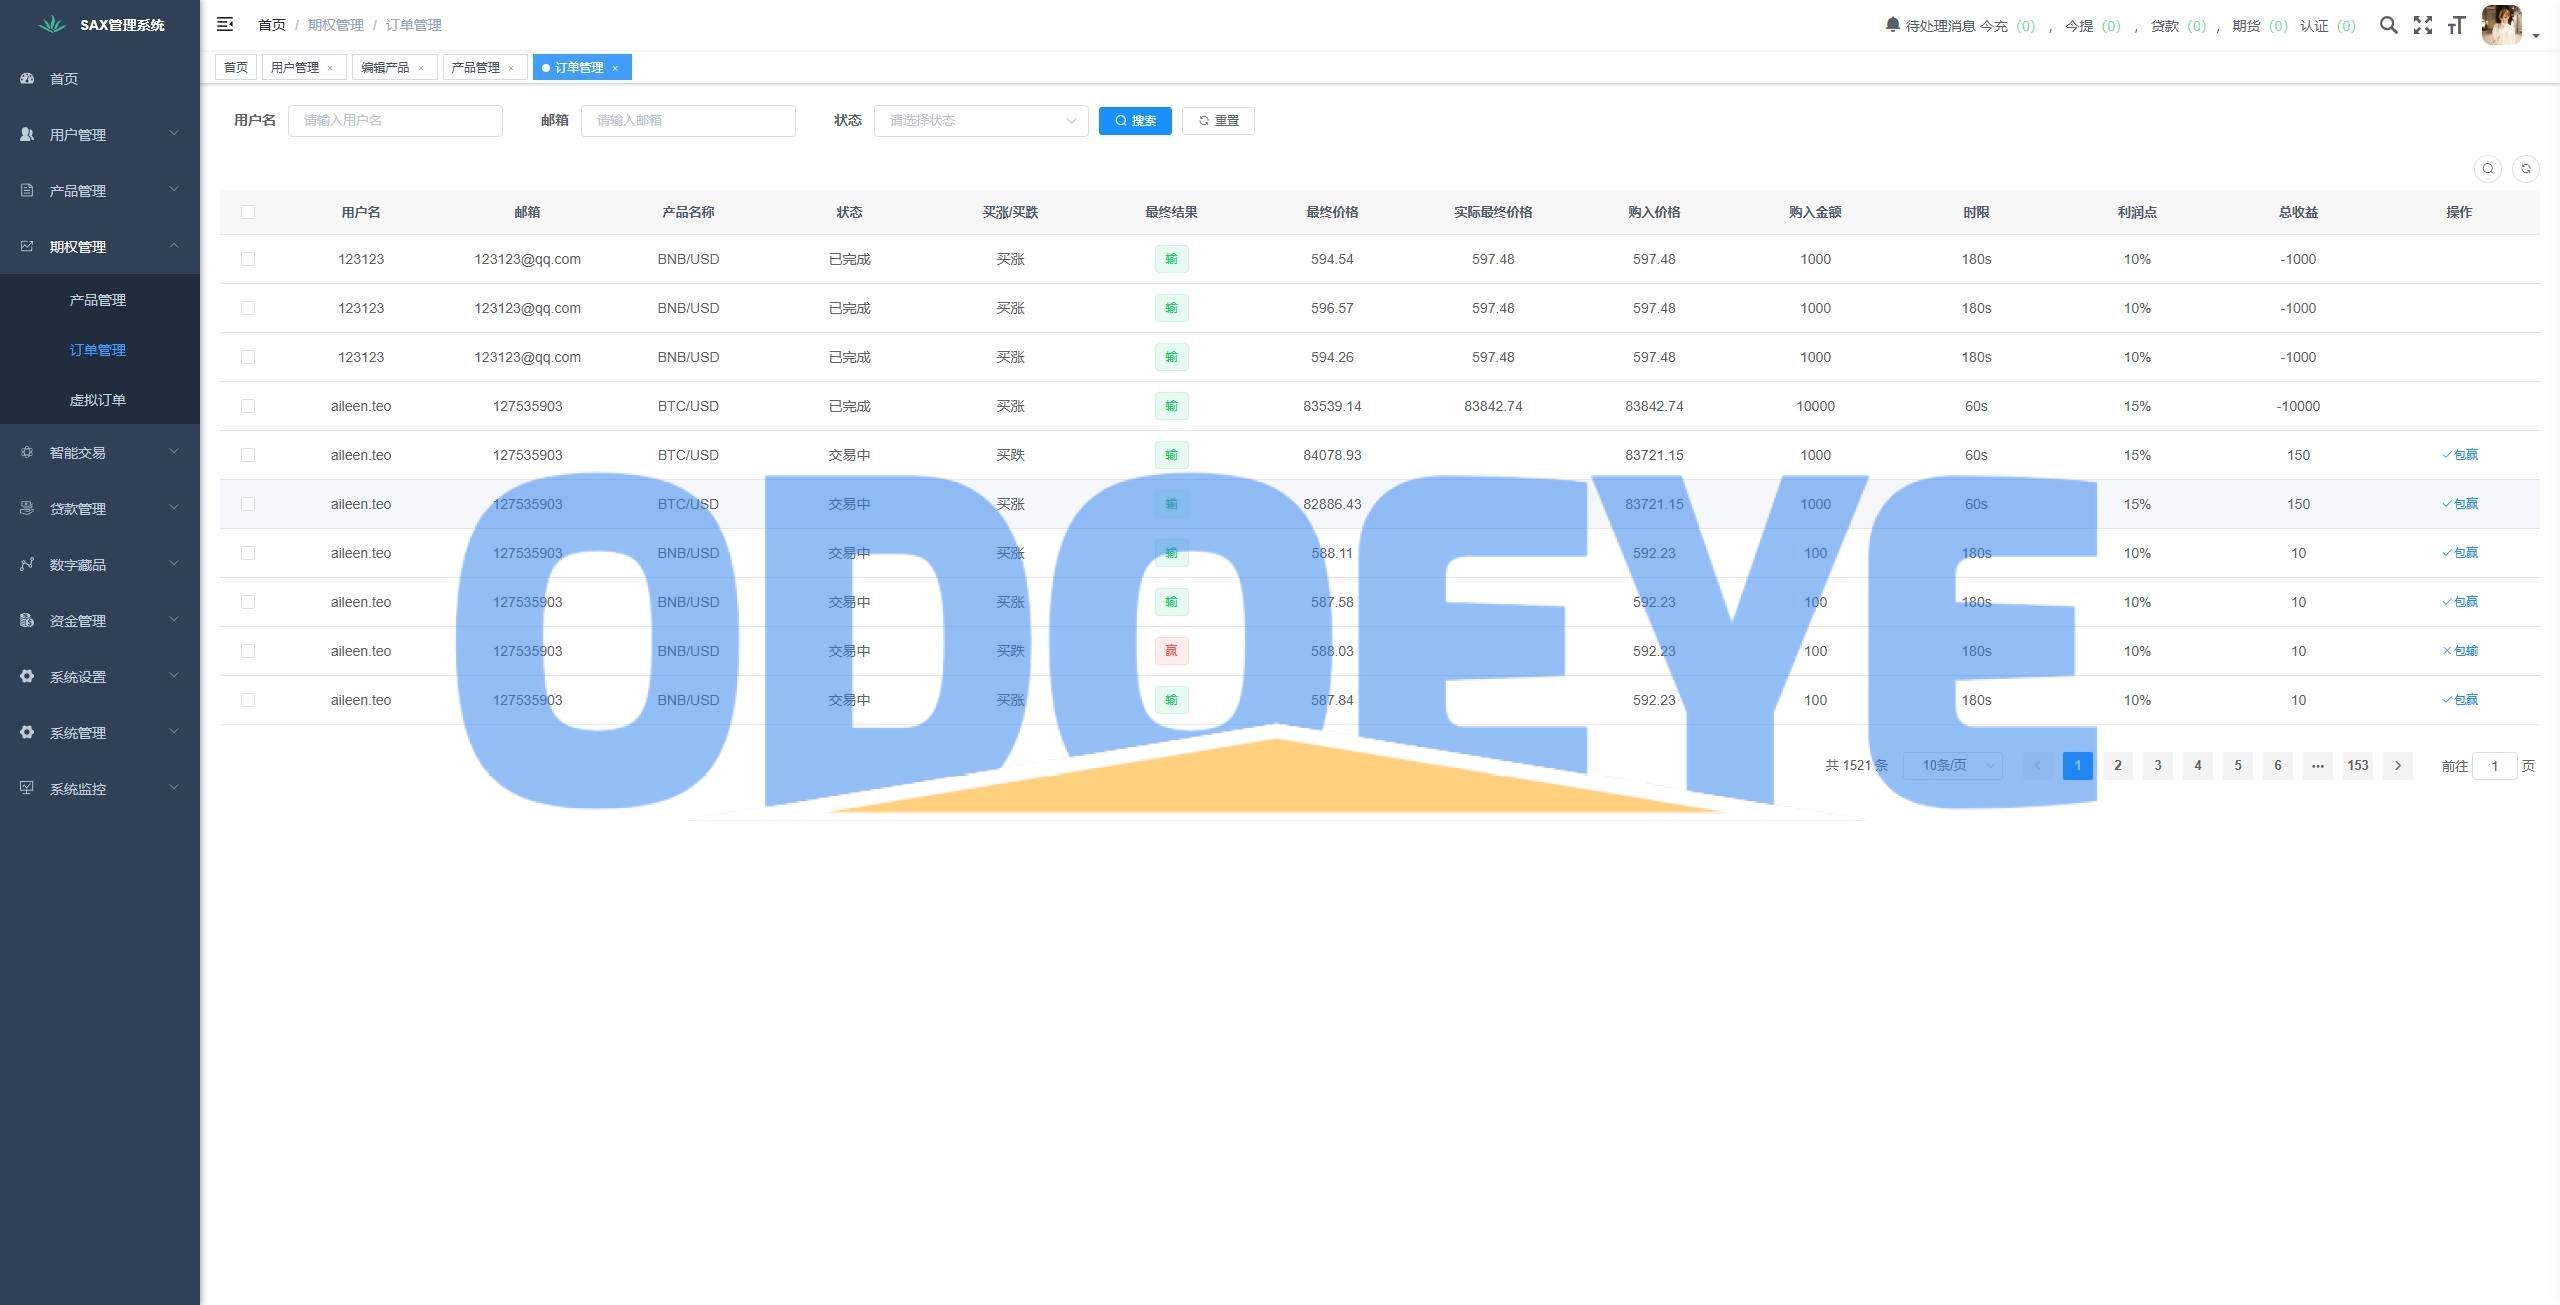Viewport: 2560px width, 1305px height.
Task: Expand 系统管理 sidebar menu
Action: pyautogui.click(x=100, y=732)
